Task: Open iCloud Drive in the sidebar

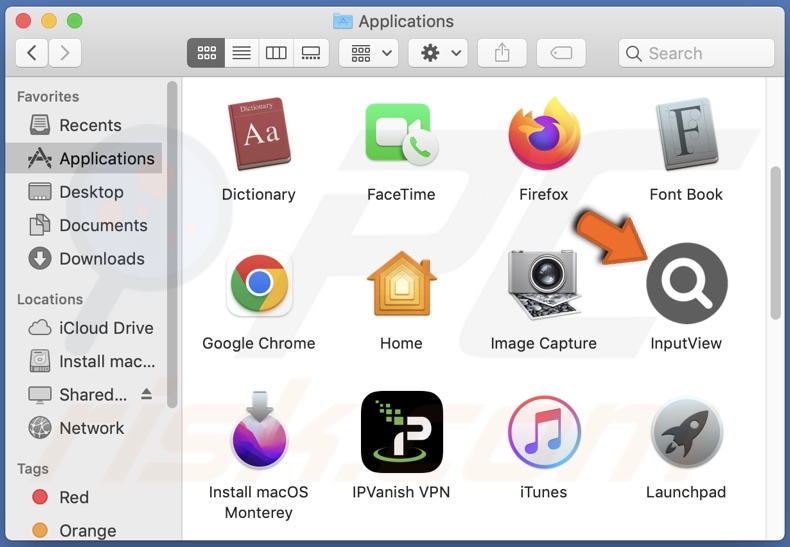Action: (86, 328)
